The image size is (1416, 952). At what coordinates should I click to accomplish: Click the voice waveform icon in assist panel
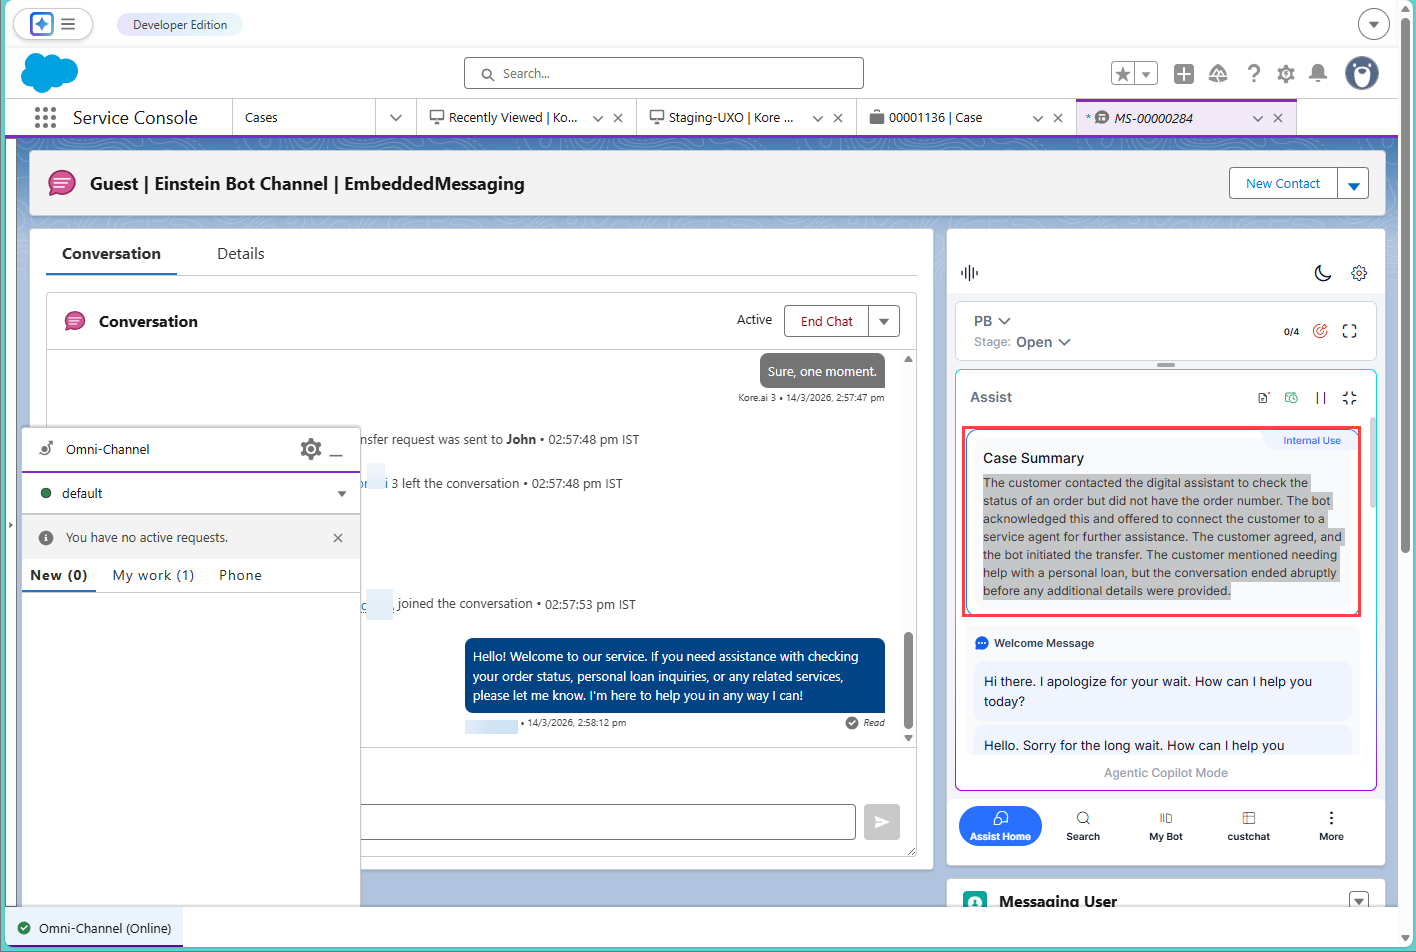coord(969,273)
